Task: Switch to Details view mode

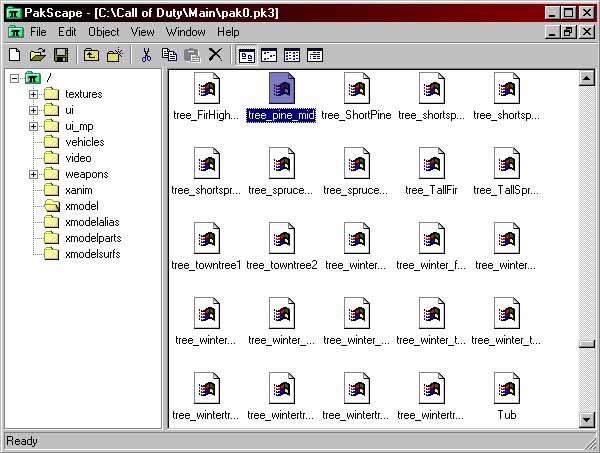Action: [x=315, y=55]
